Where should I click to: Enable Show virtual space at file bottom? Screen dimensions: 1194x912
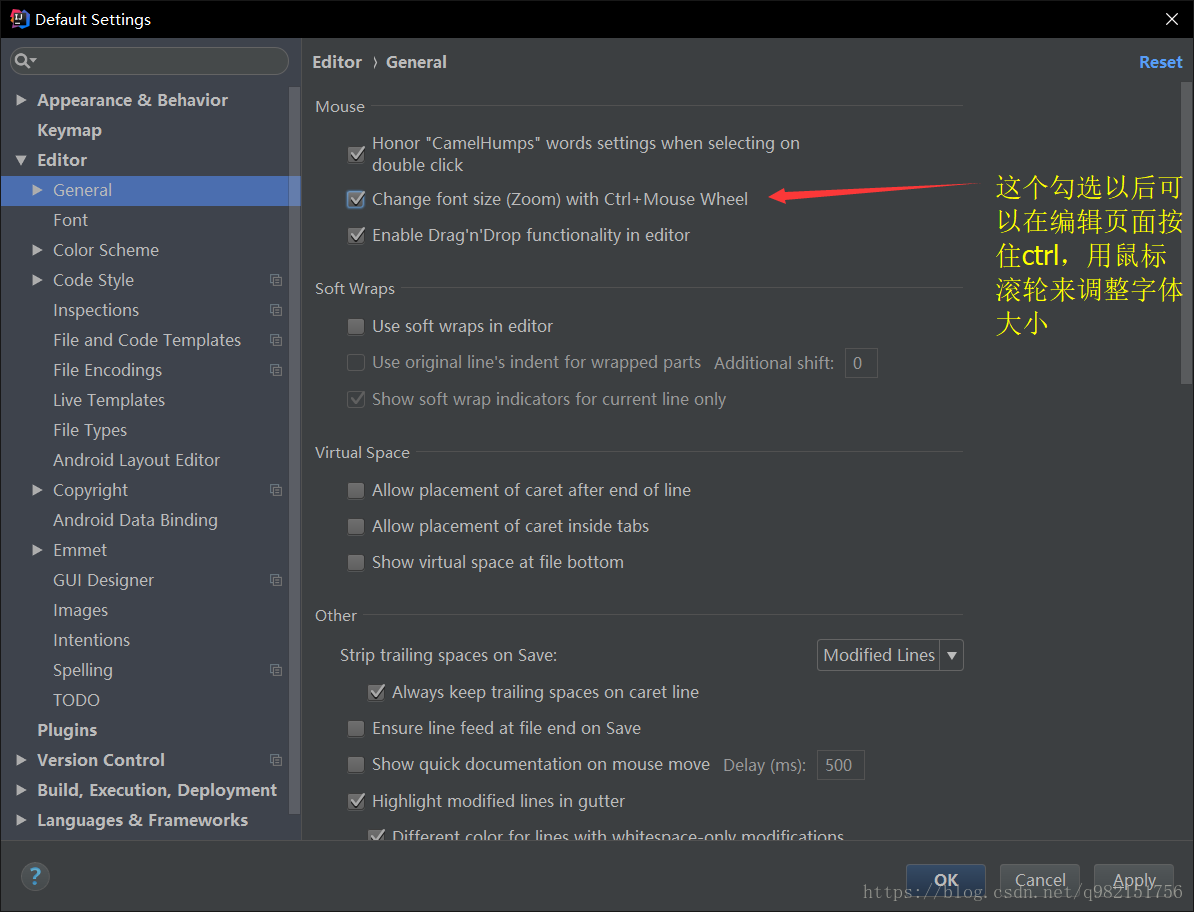pos(356,563)
